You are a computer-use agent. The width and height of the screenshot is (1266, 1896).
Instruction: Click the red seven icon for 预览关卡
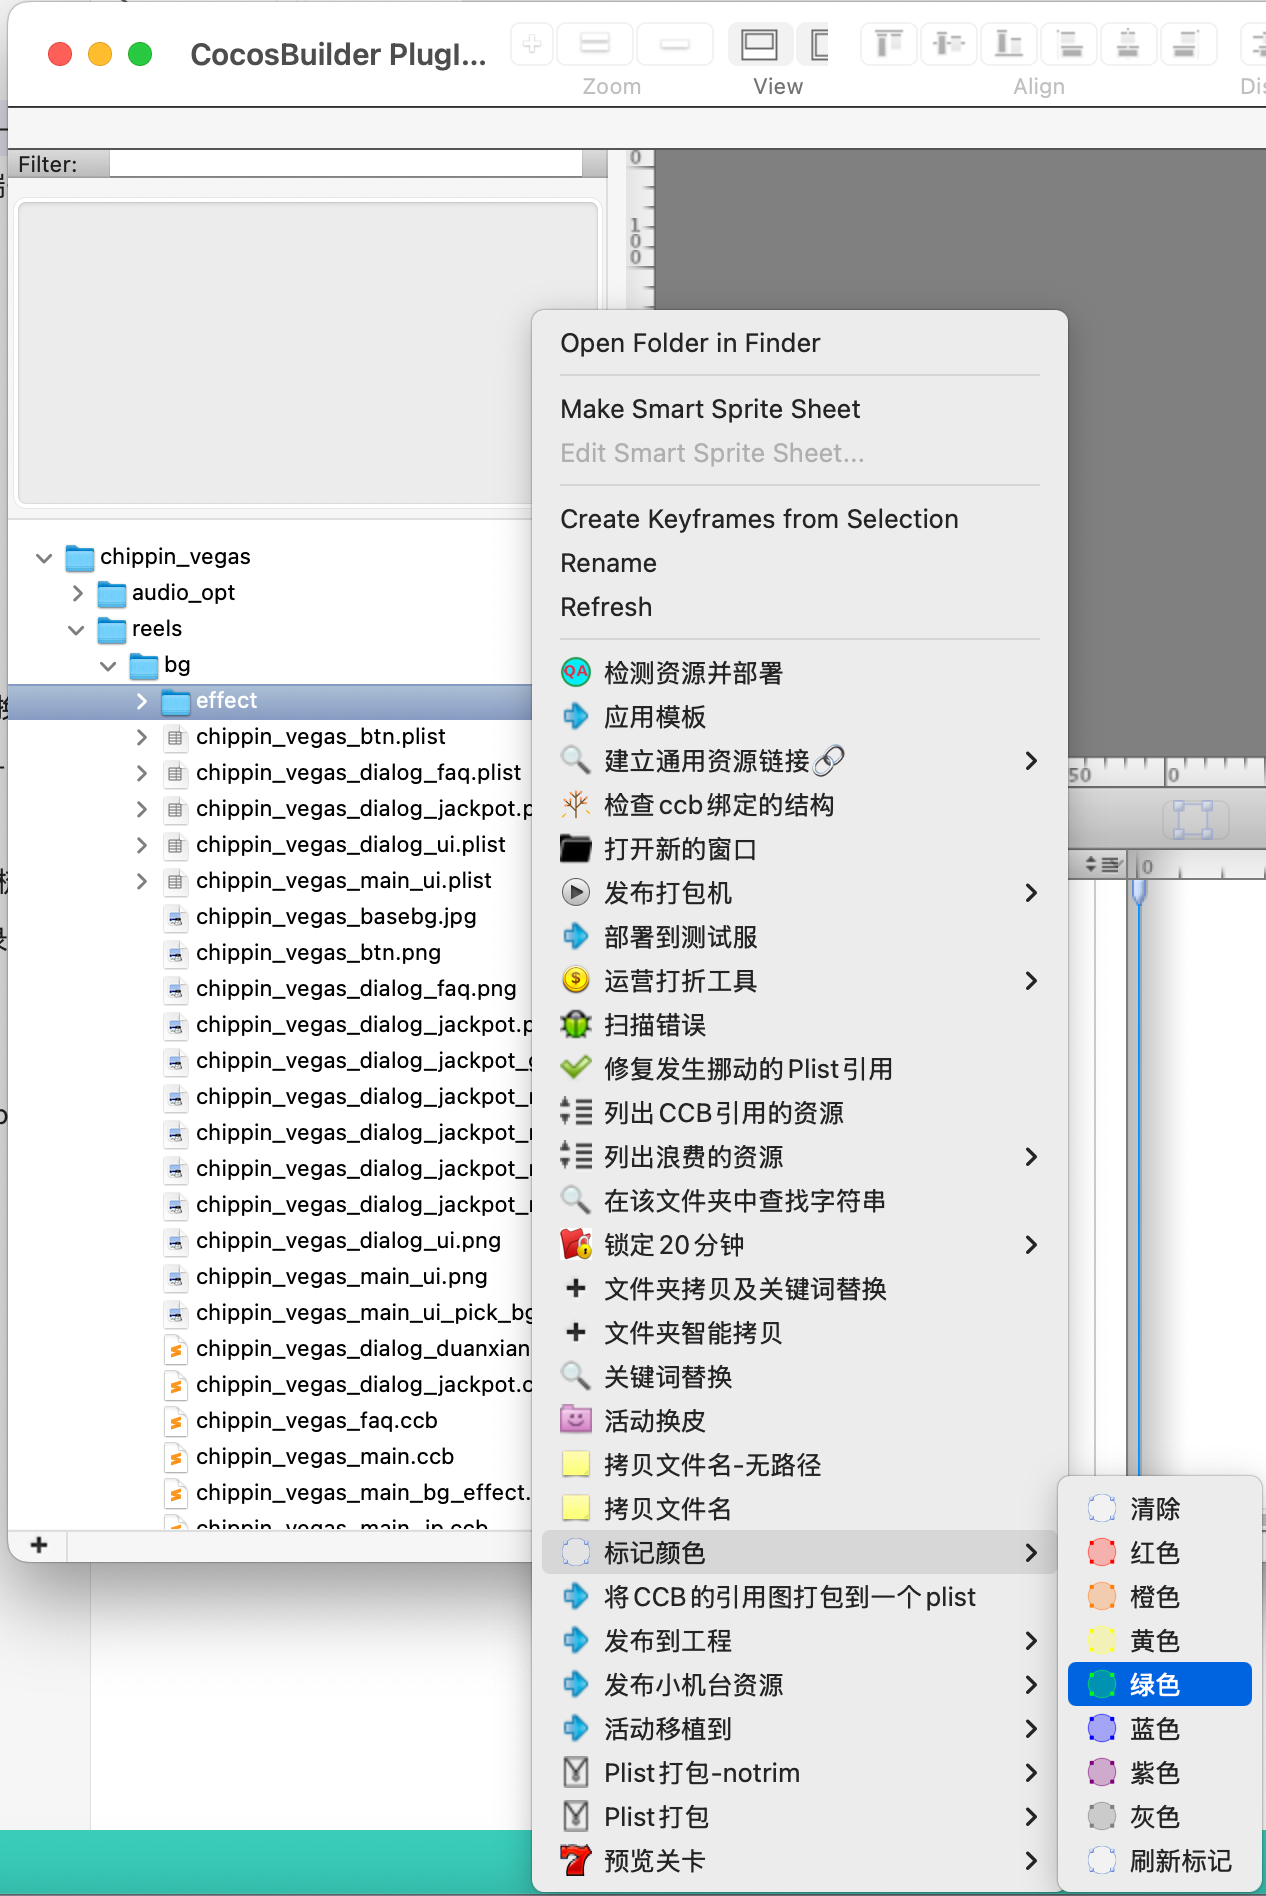pos(576,1860)
